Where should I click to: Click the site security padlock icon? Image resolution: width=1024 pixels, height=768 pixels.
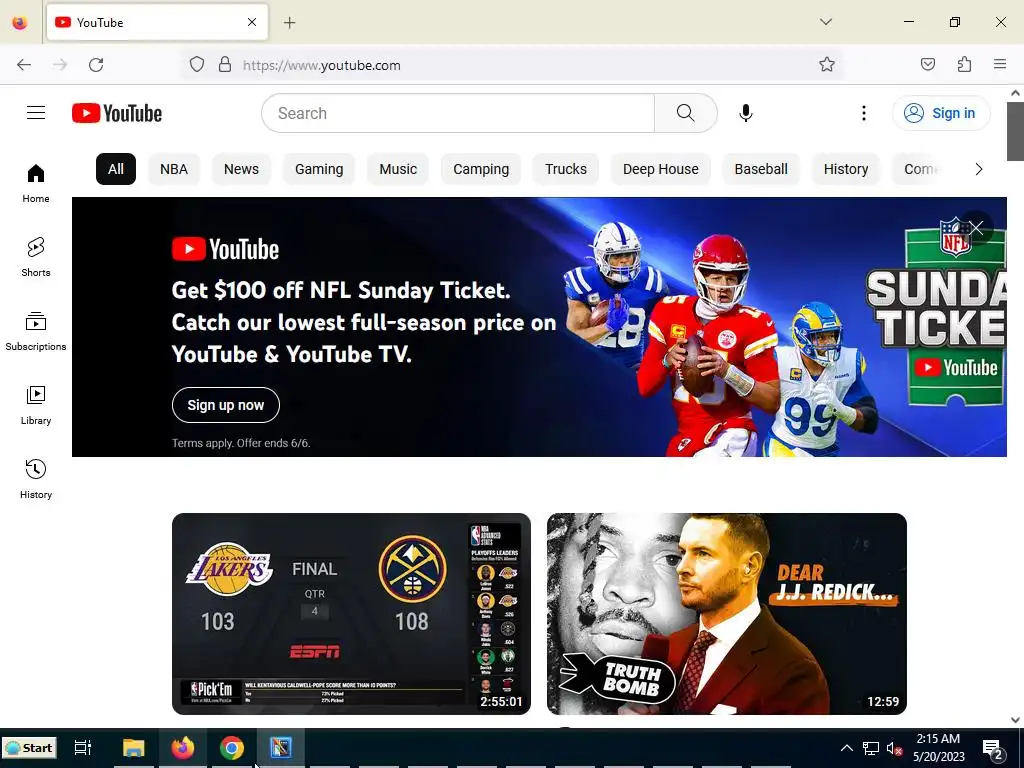click(225, 65)
